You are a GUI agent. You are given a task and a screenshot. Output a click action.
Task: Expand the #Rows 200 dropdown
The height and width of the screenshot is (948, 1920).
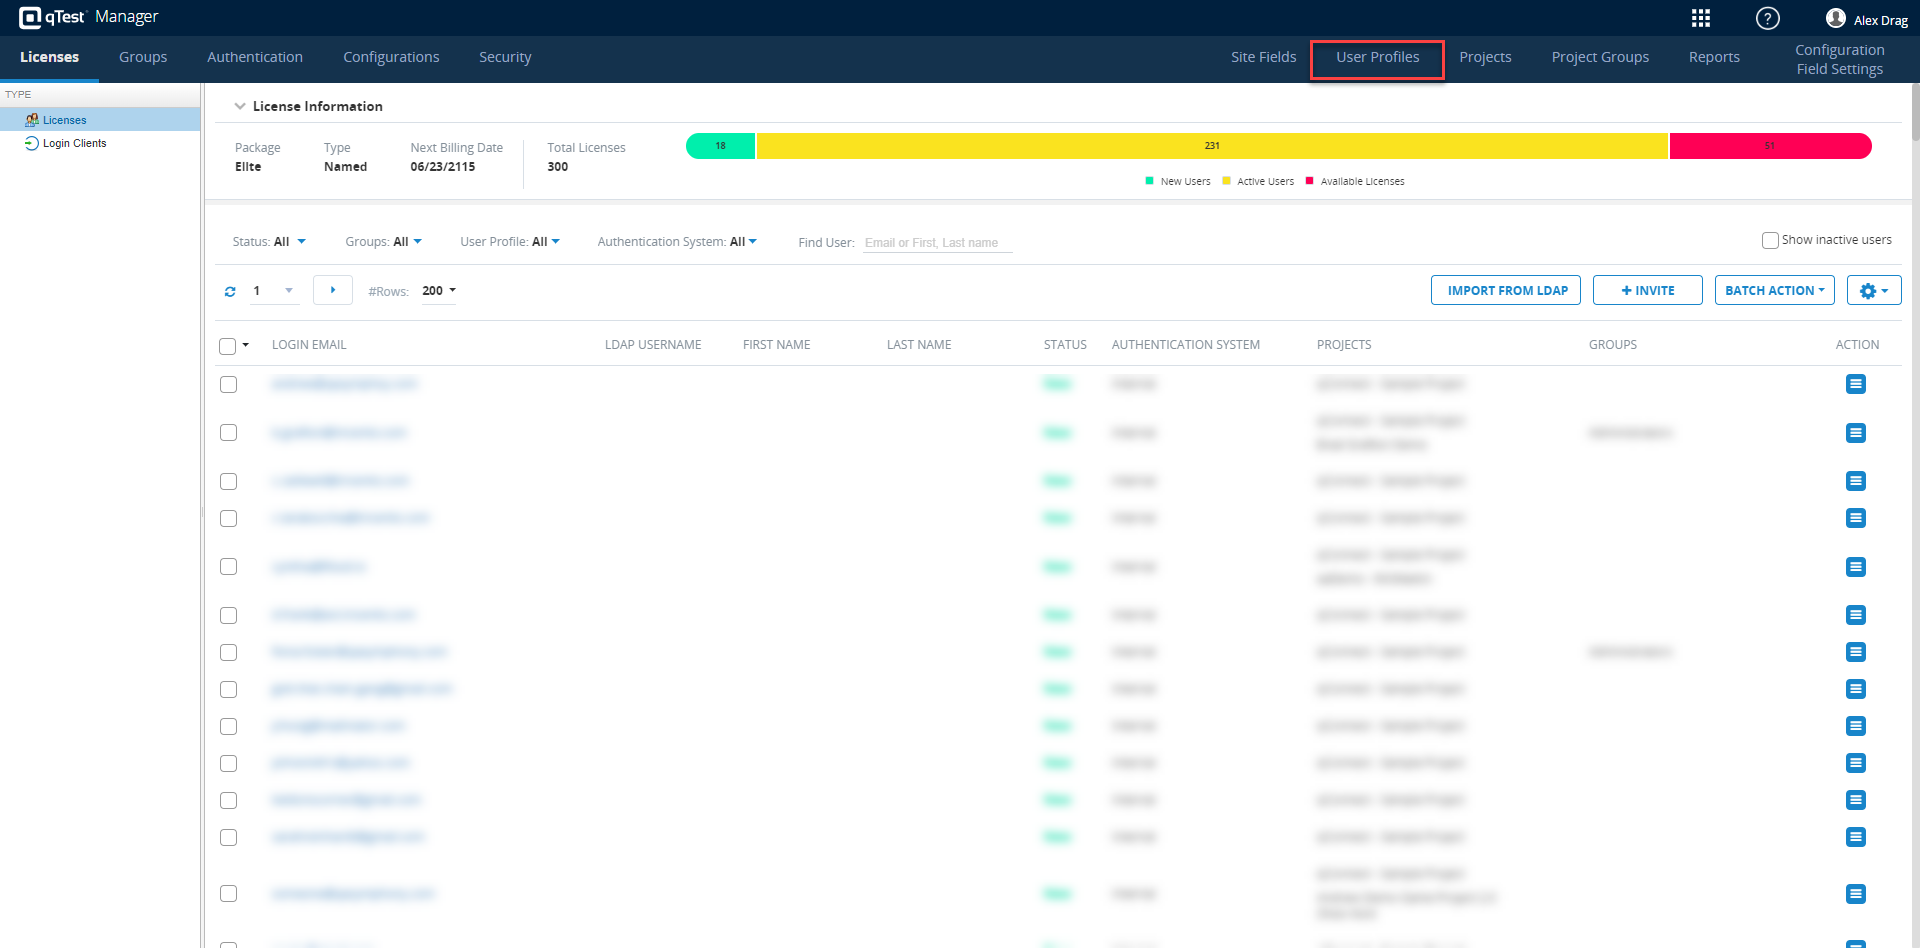(438, 291)
